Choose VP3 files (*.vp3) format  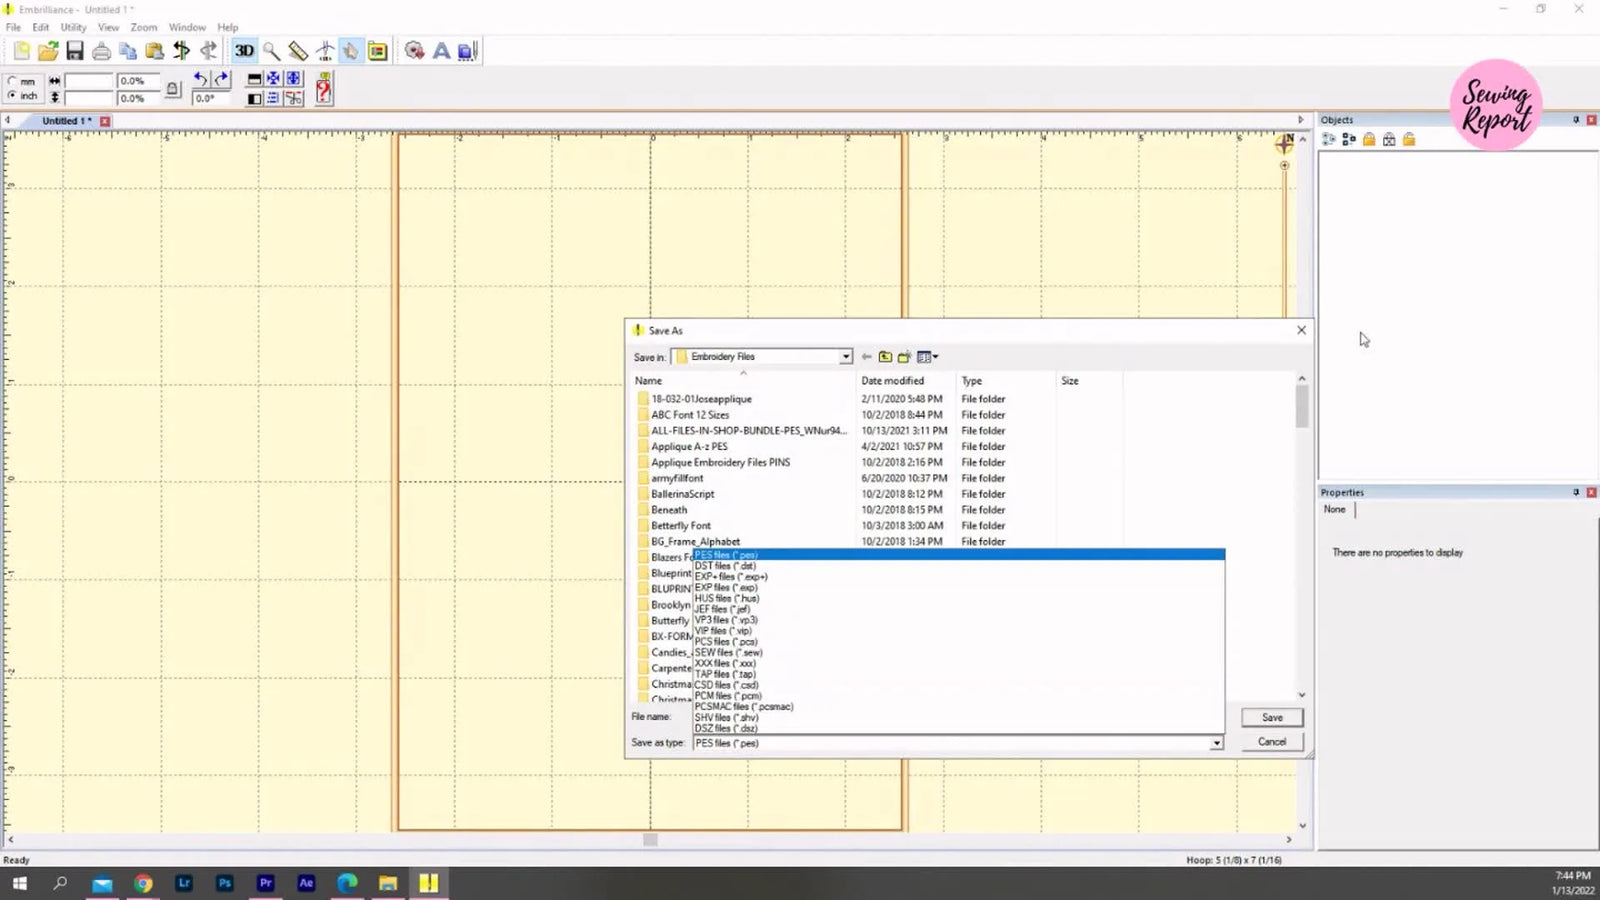[958, 620]
